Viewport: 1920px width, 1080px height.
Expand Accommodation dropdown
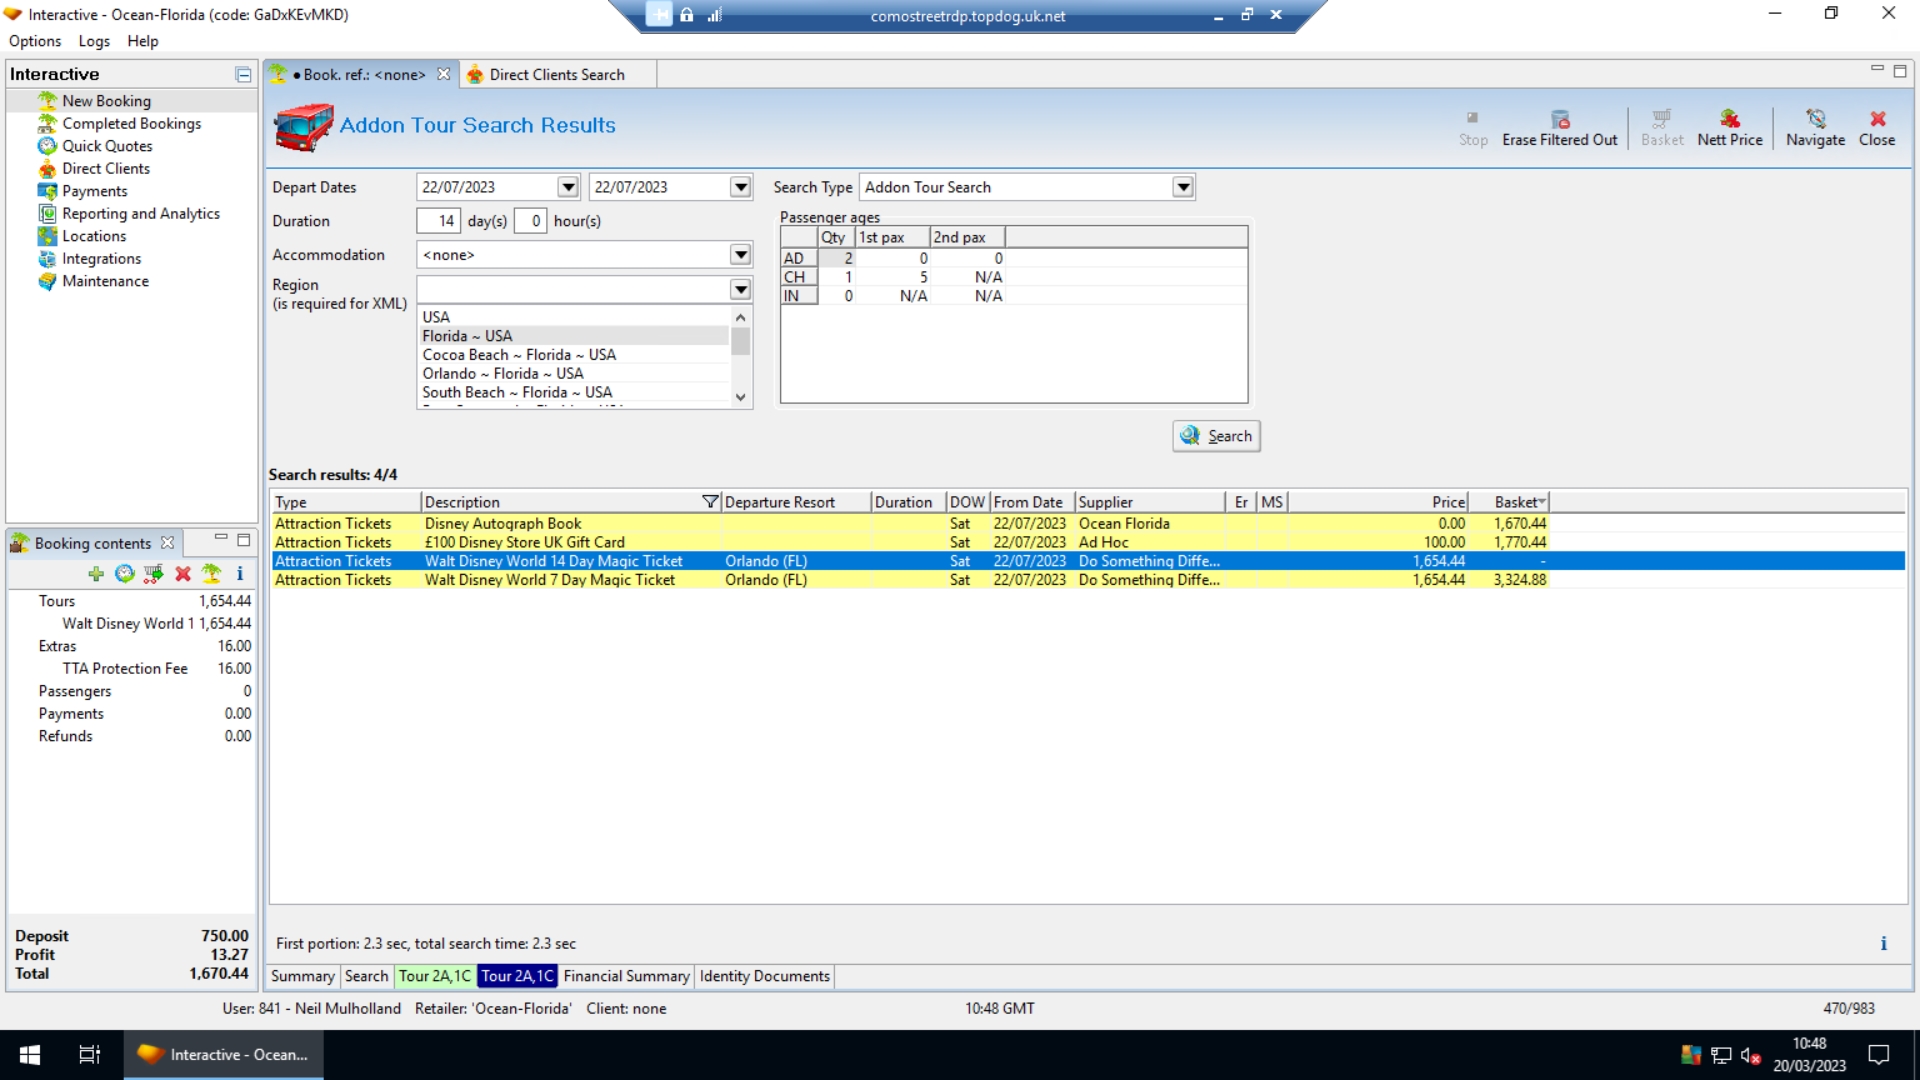[740, 255]
